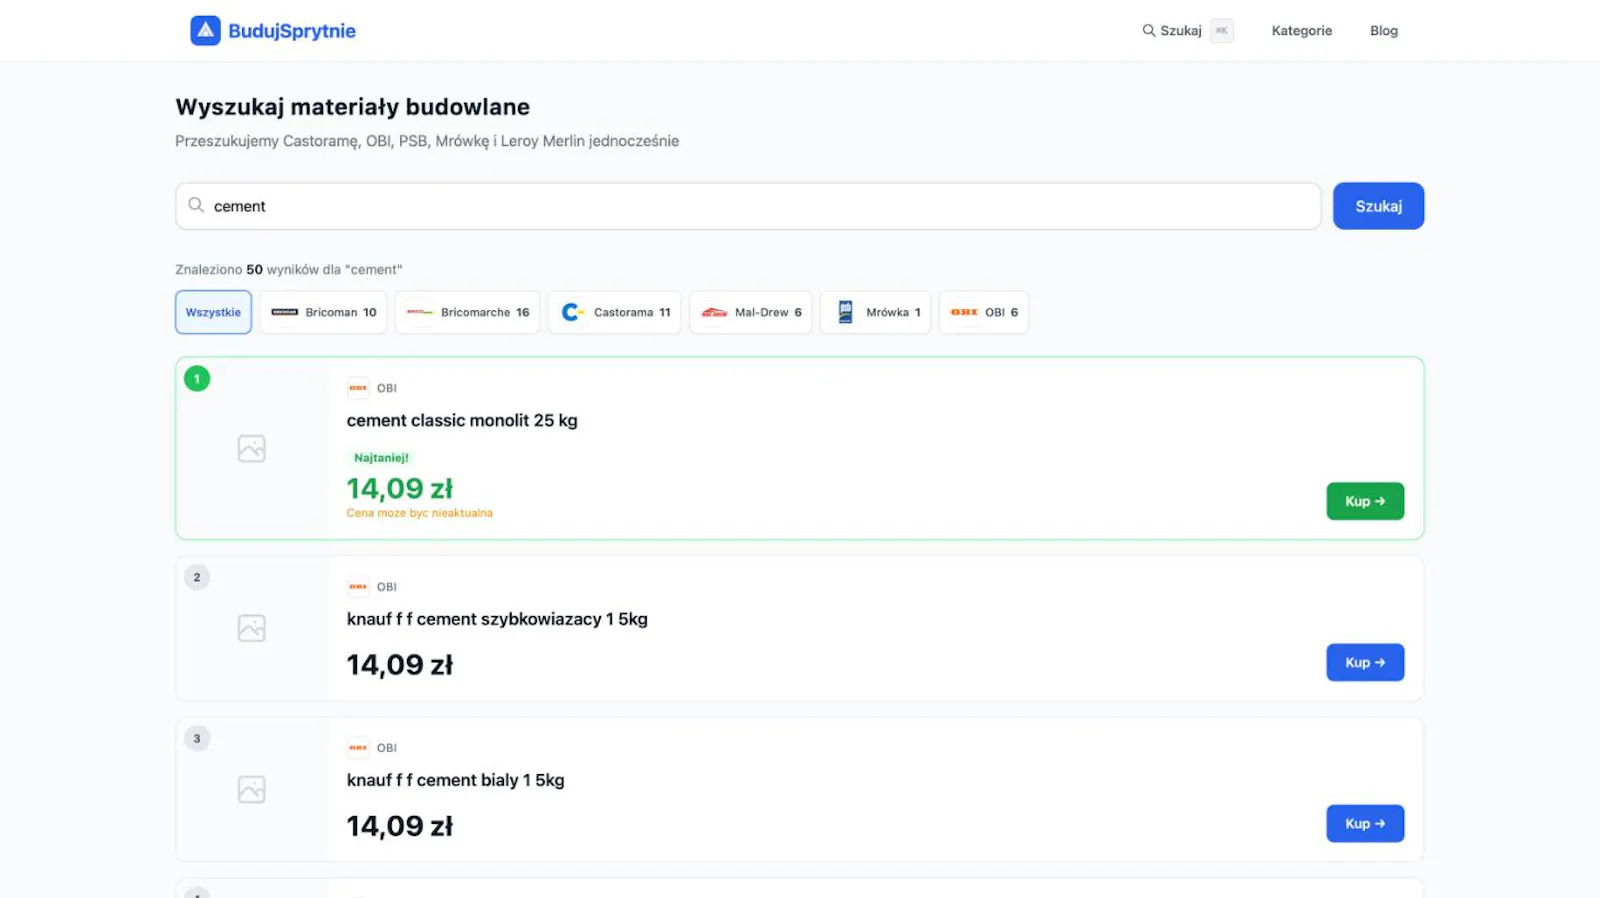The image size is (1600, 898).
Task: Click the BudujSprytnie logo icon
Action: [205, 31]
